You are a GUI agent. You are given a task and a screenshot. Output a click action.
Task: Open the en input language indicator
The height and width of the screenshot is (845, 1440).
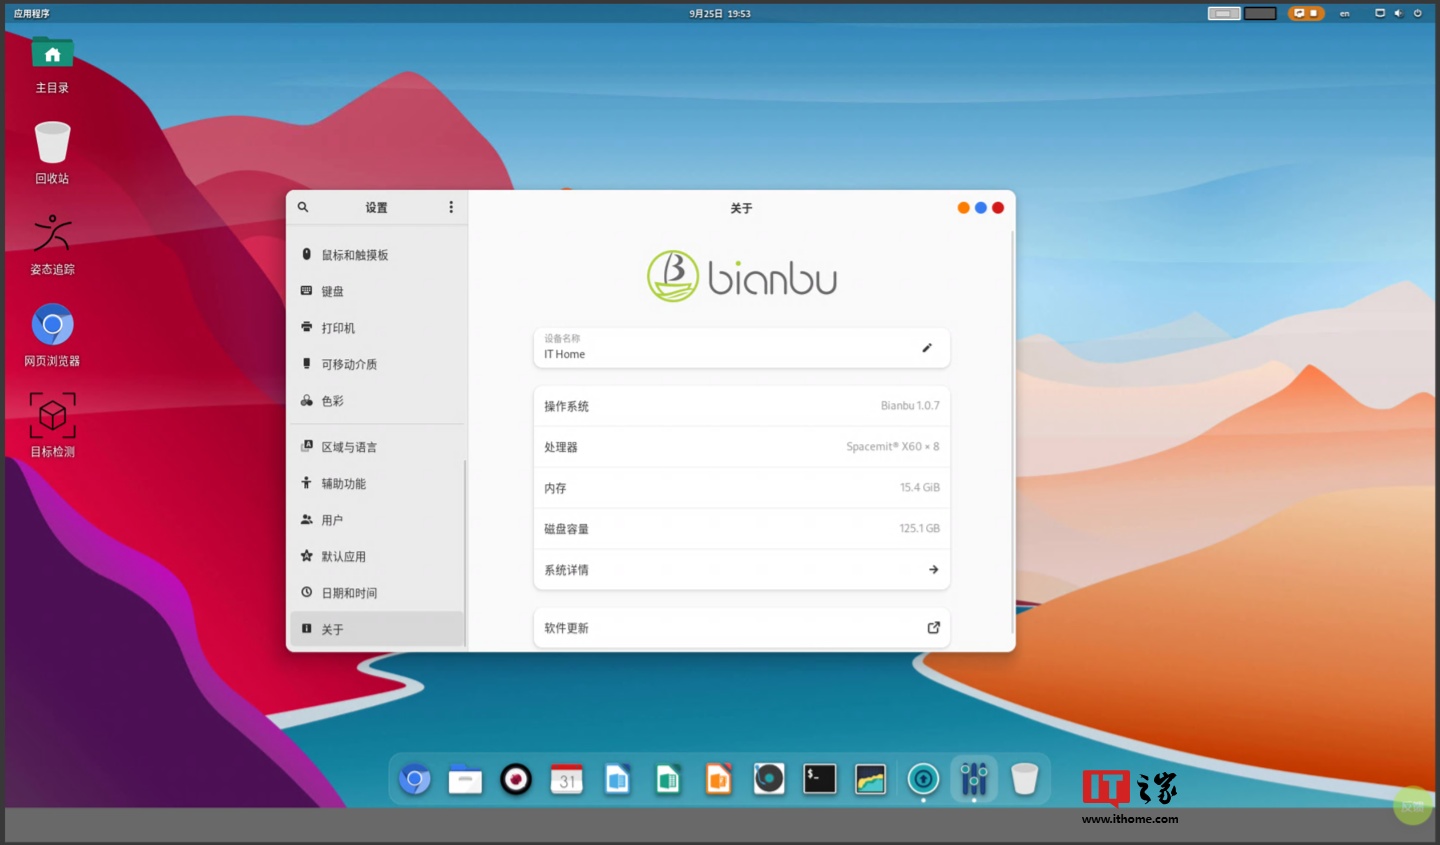(1345, 14)
